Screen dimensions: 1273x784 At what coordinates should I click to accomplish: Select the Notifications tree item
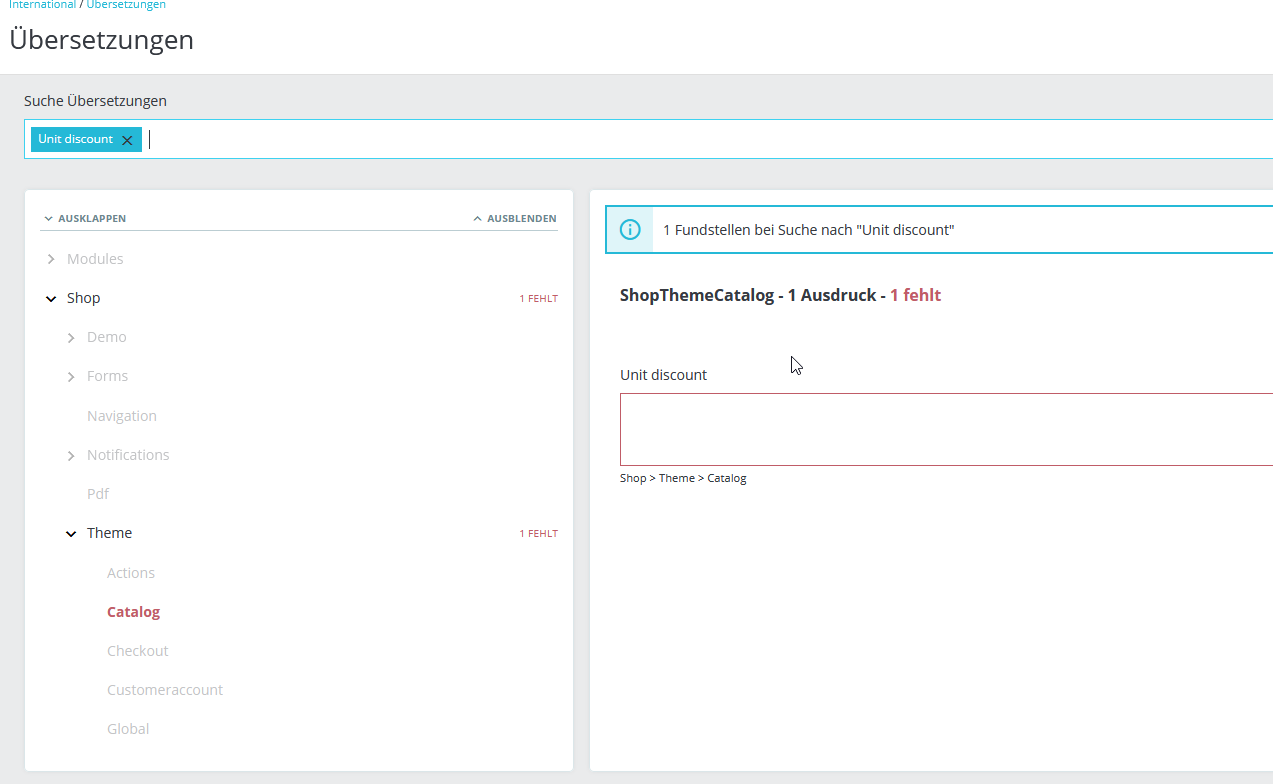(x=128, y=455)
